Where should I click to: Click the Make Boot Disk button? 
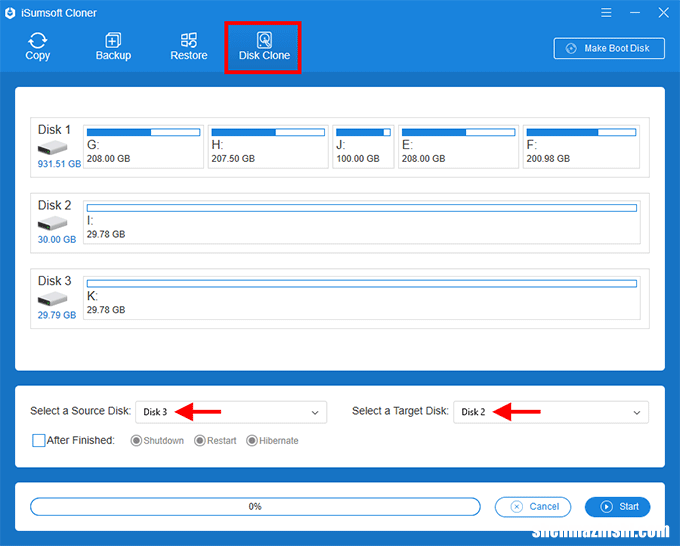609,48
